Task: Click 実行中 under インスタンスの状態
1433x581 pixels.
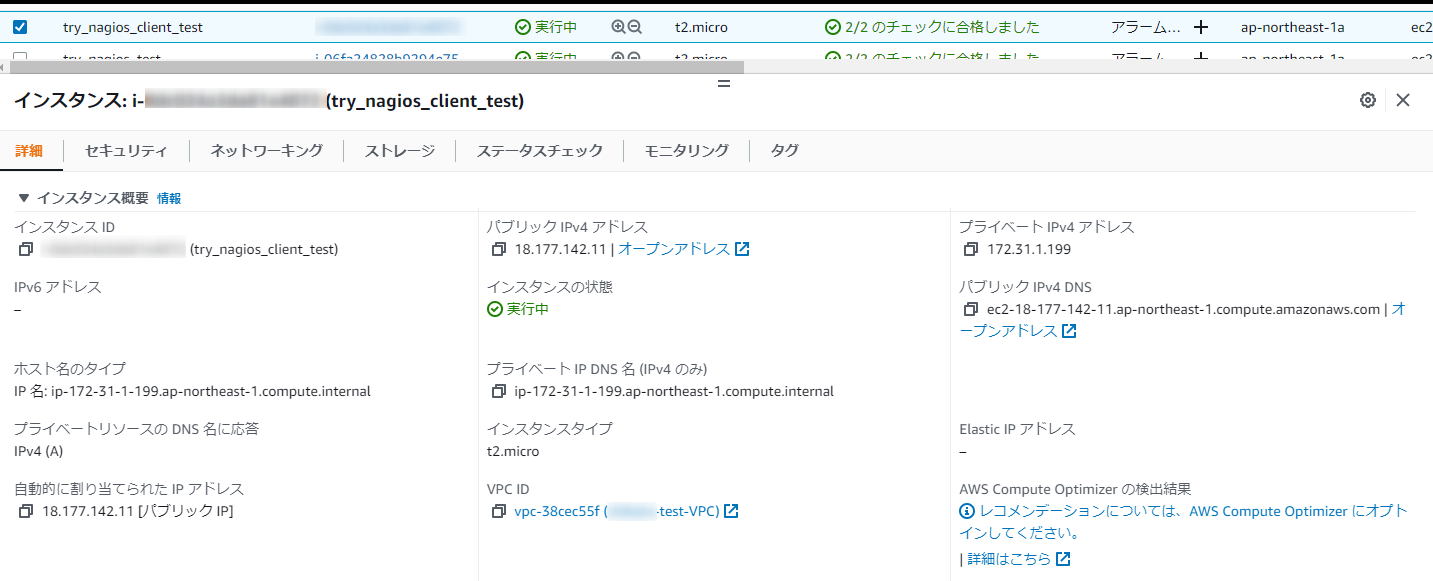Action: pos(518,309)
